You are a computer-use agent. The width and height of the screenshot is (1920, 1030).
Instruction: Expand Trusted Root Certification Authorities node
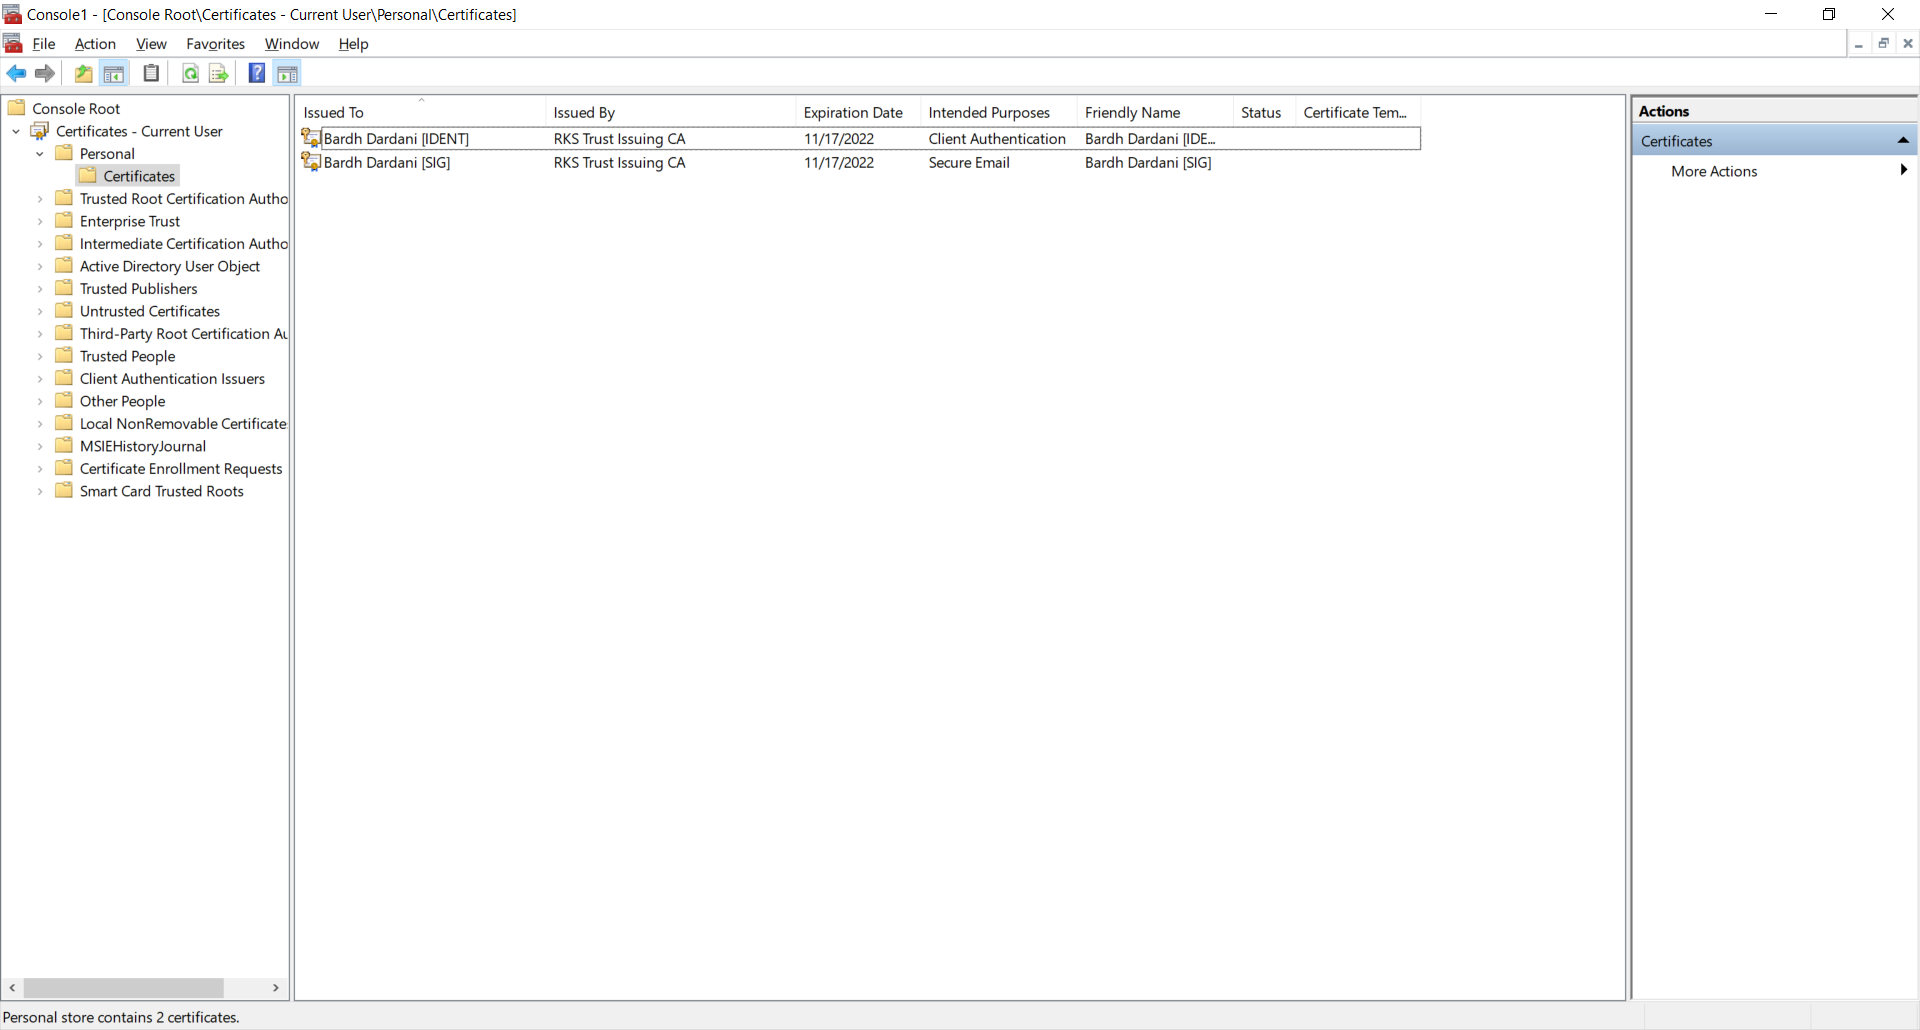pos(40,199)
